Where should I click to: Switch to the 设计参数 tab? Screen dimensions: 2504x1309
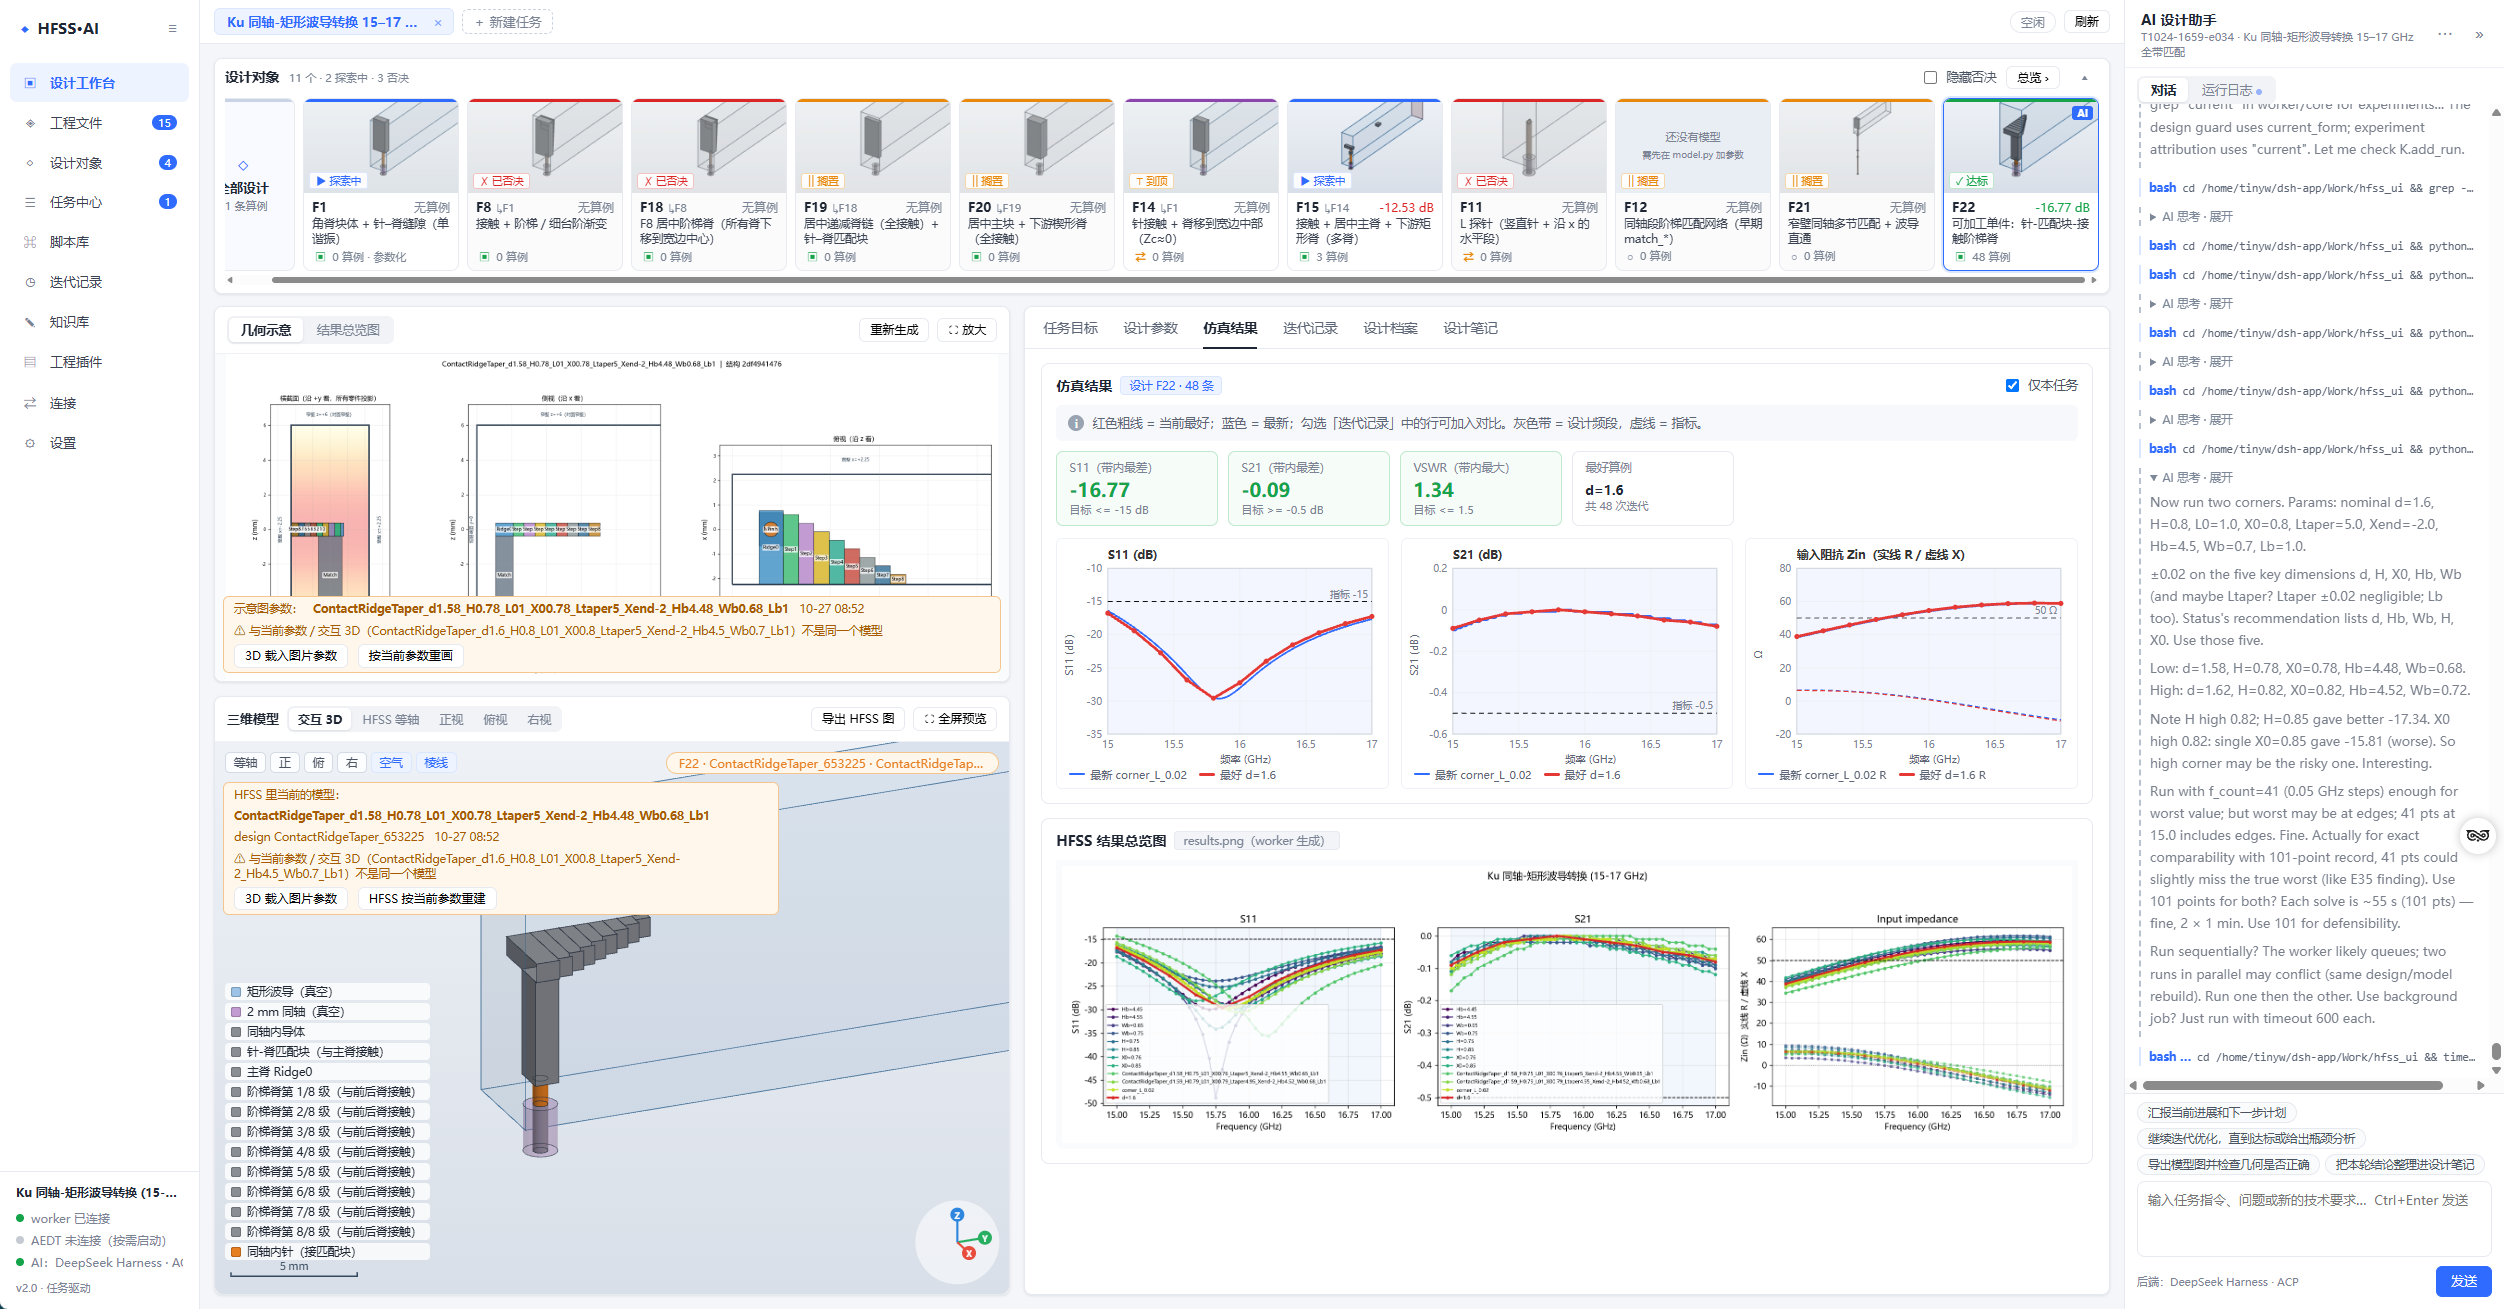coord(1150,329)
